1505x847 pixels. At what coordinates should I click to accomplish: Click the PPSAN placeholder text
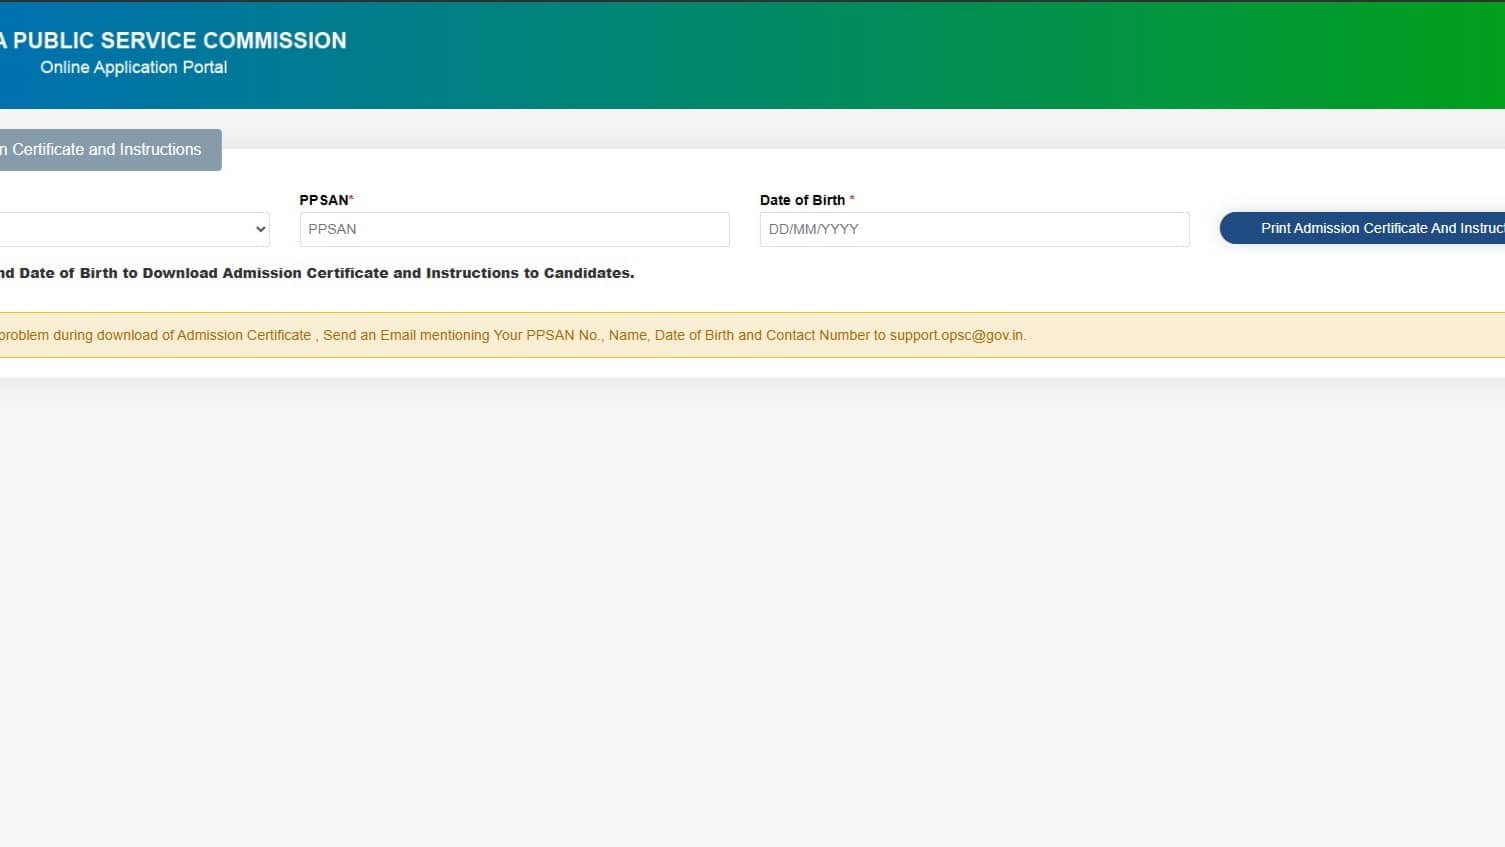[331, 229]
